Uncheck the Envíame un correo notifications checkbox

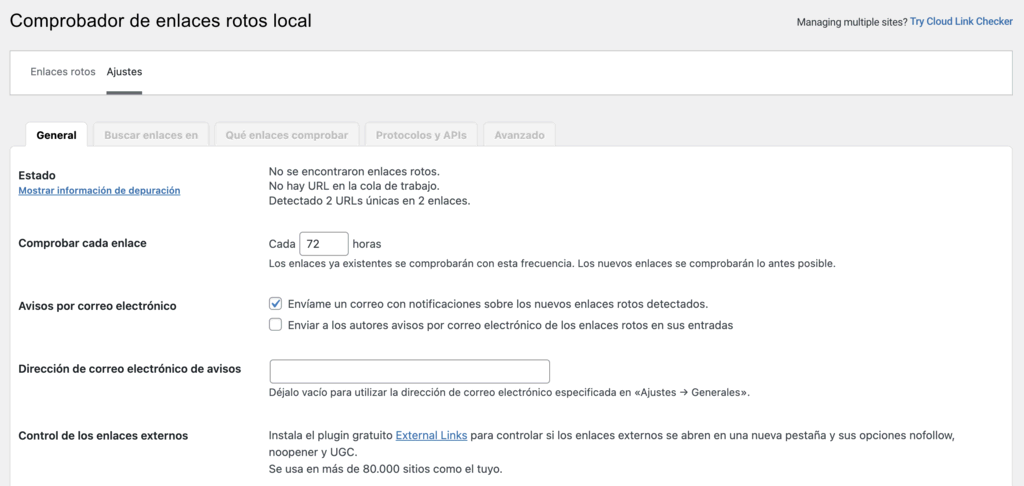[276, 304]
